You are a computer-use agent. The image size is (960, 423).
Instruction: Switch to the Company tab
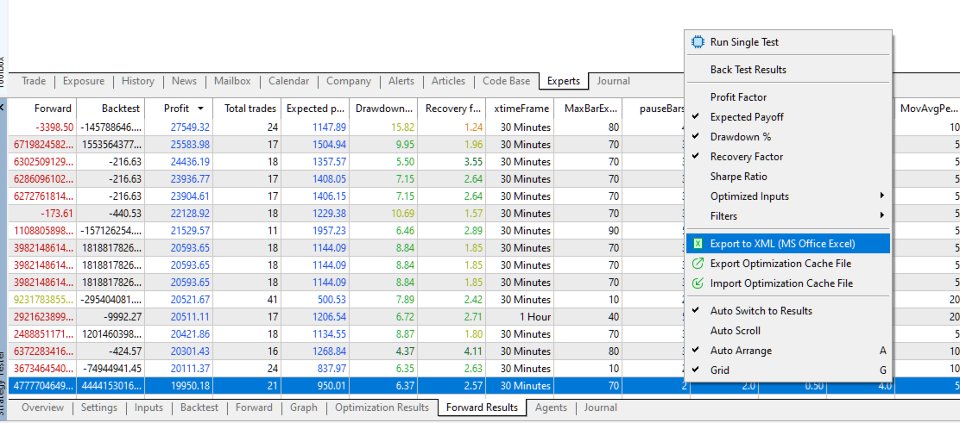coord(348,81)
